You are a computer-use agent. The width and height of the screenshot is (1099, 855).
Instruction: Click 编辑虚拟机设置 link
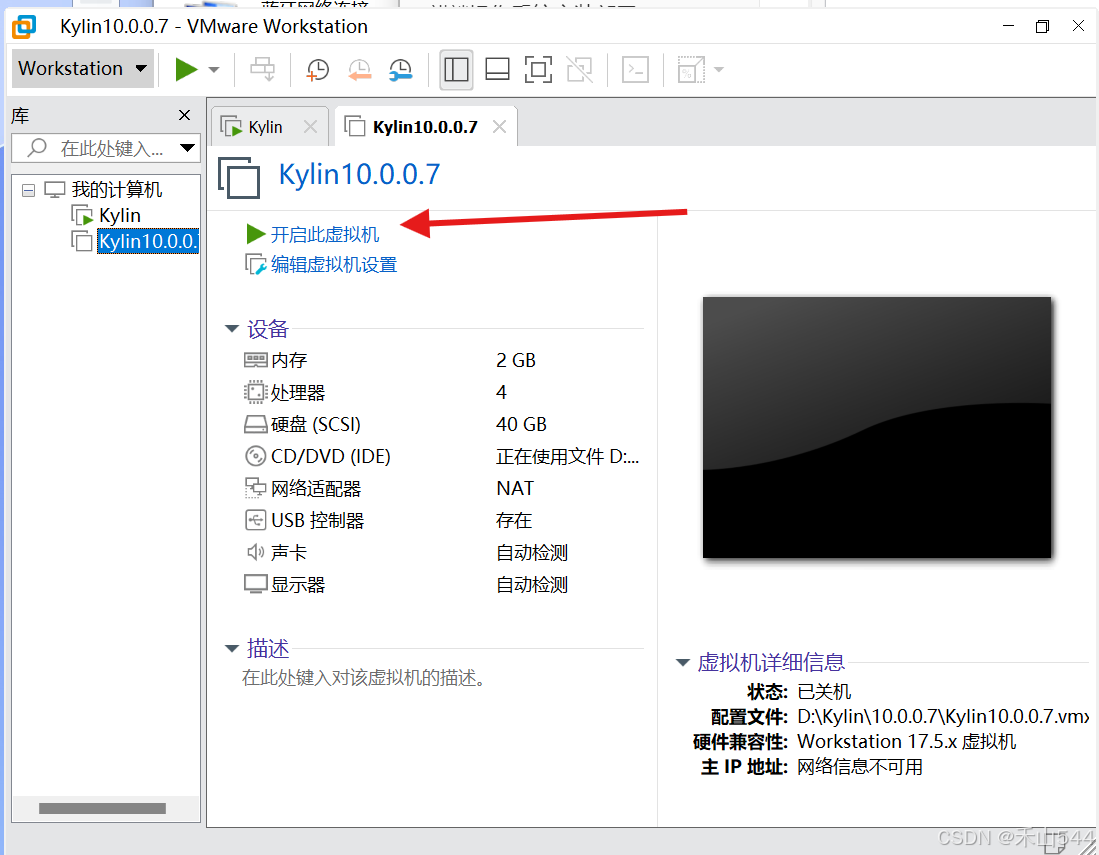tap(334, 265)
